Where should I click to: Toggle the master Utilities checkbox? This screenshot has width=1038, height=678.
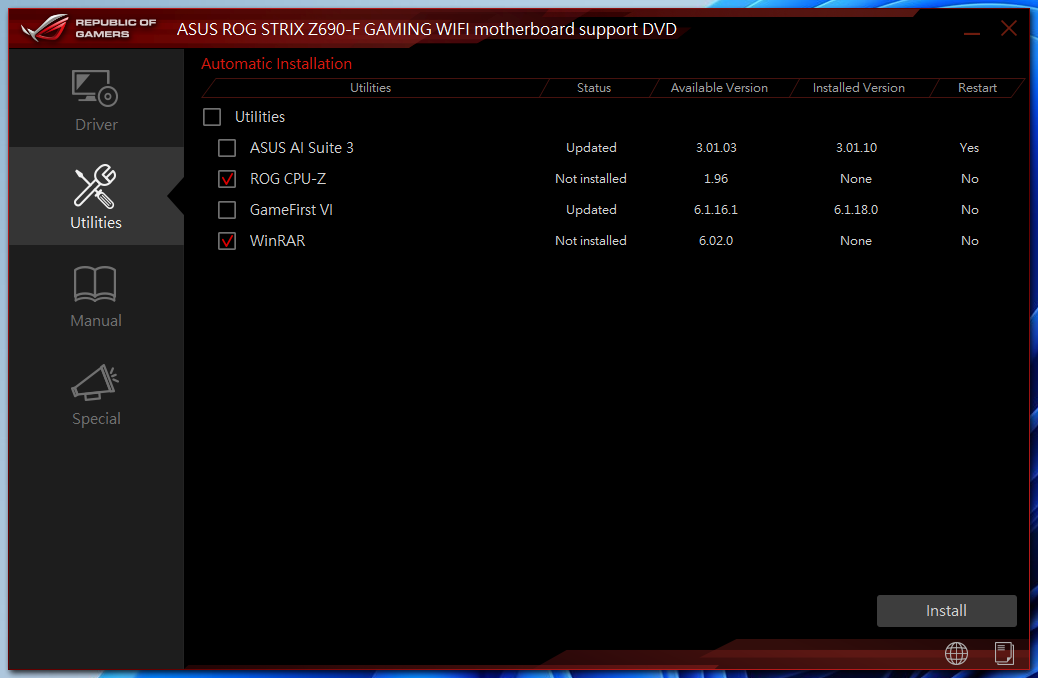point(211,117)
